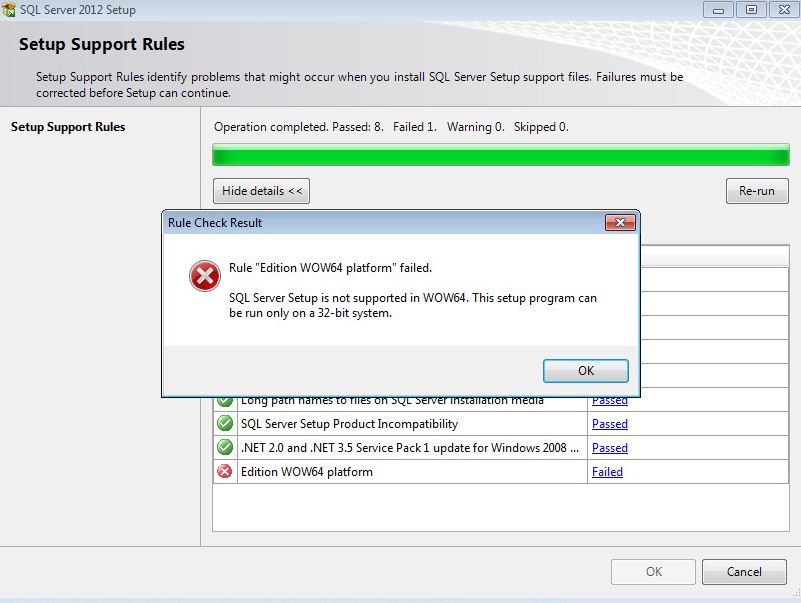Click the Rule "Edition WOW64 platform" failed message
Viewport: 801px width, 603px height.
point(331,268)
